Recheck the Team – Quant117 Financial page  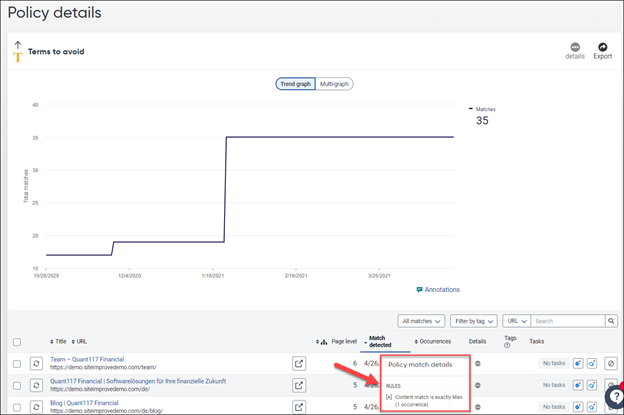36,364
